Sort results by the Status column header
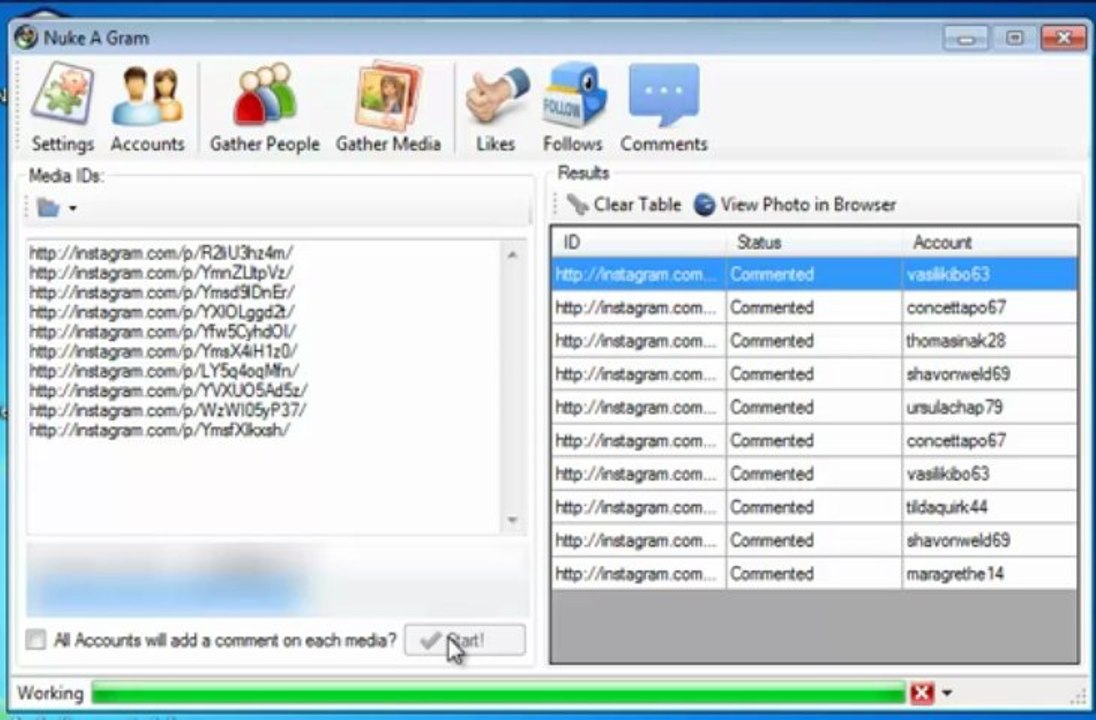1096x720 pixels. pos(814,243)
